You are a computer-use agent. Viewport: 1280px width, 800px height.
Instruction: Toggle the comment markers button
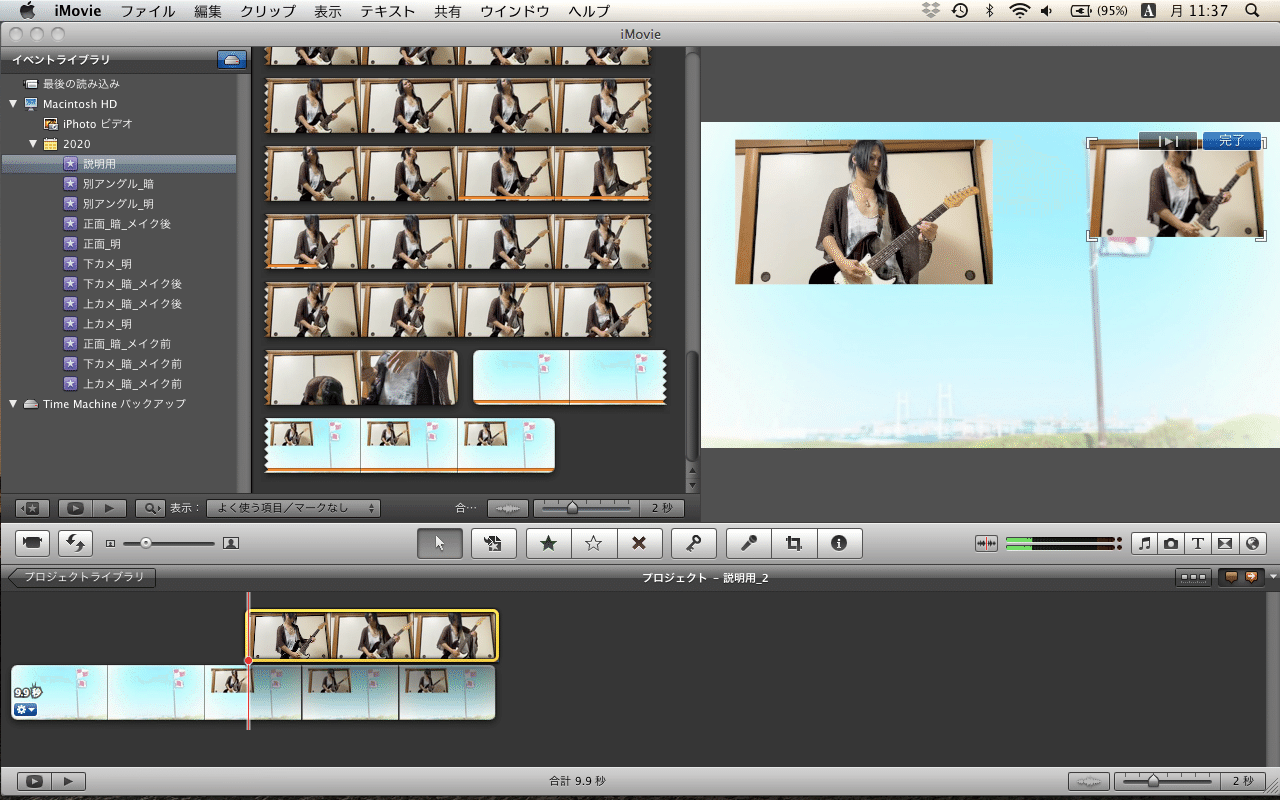tap(1230, 577)
